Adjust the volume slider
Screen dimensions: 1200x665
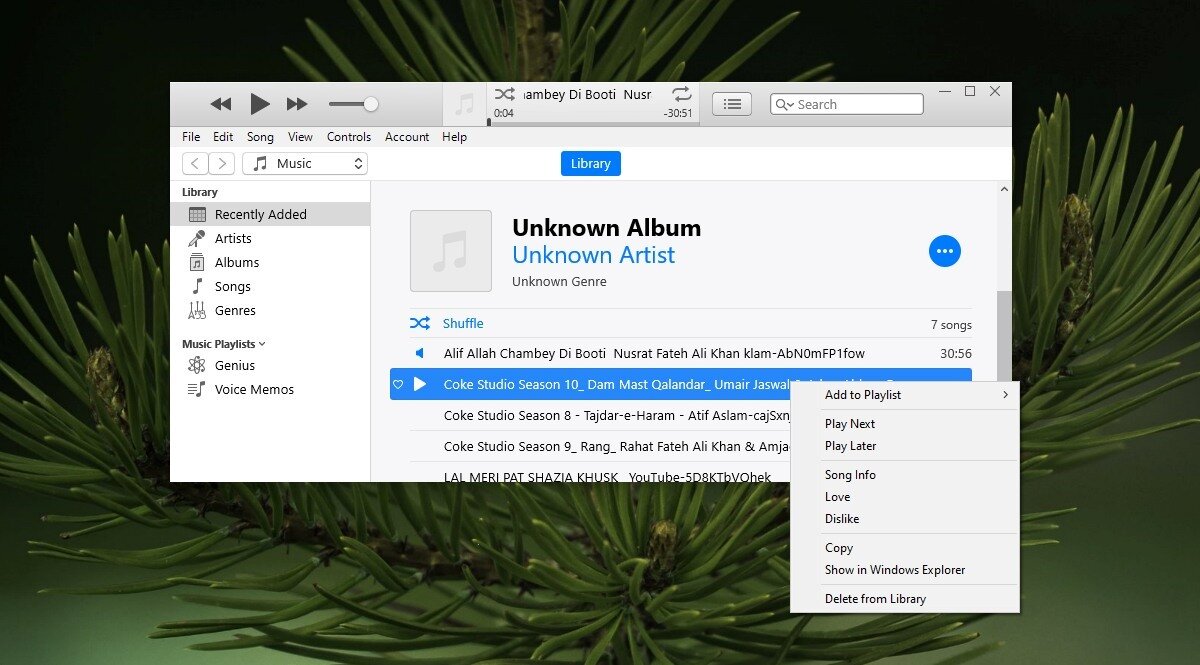(x=353, y=103)
